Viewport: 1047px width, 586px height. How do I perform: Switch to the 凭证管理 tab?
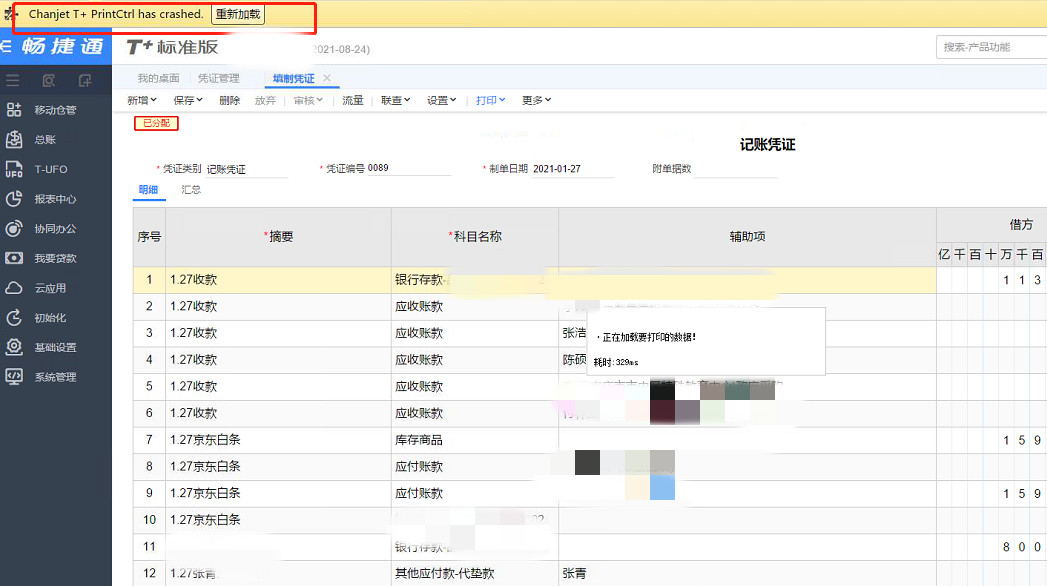218,78
